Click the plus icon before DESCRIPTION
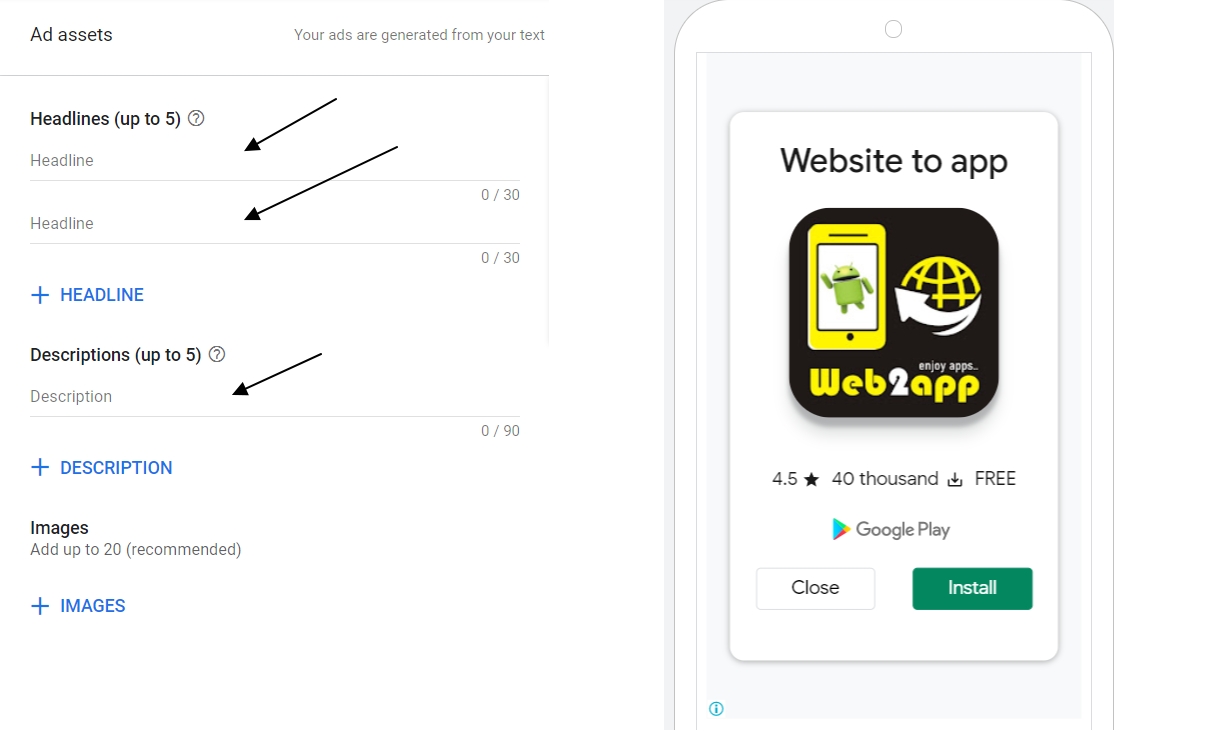 (40, 468)
